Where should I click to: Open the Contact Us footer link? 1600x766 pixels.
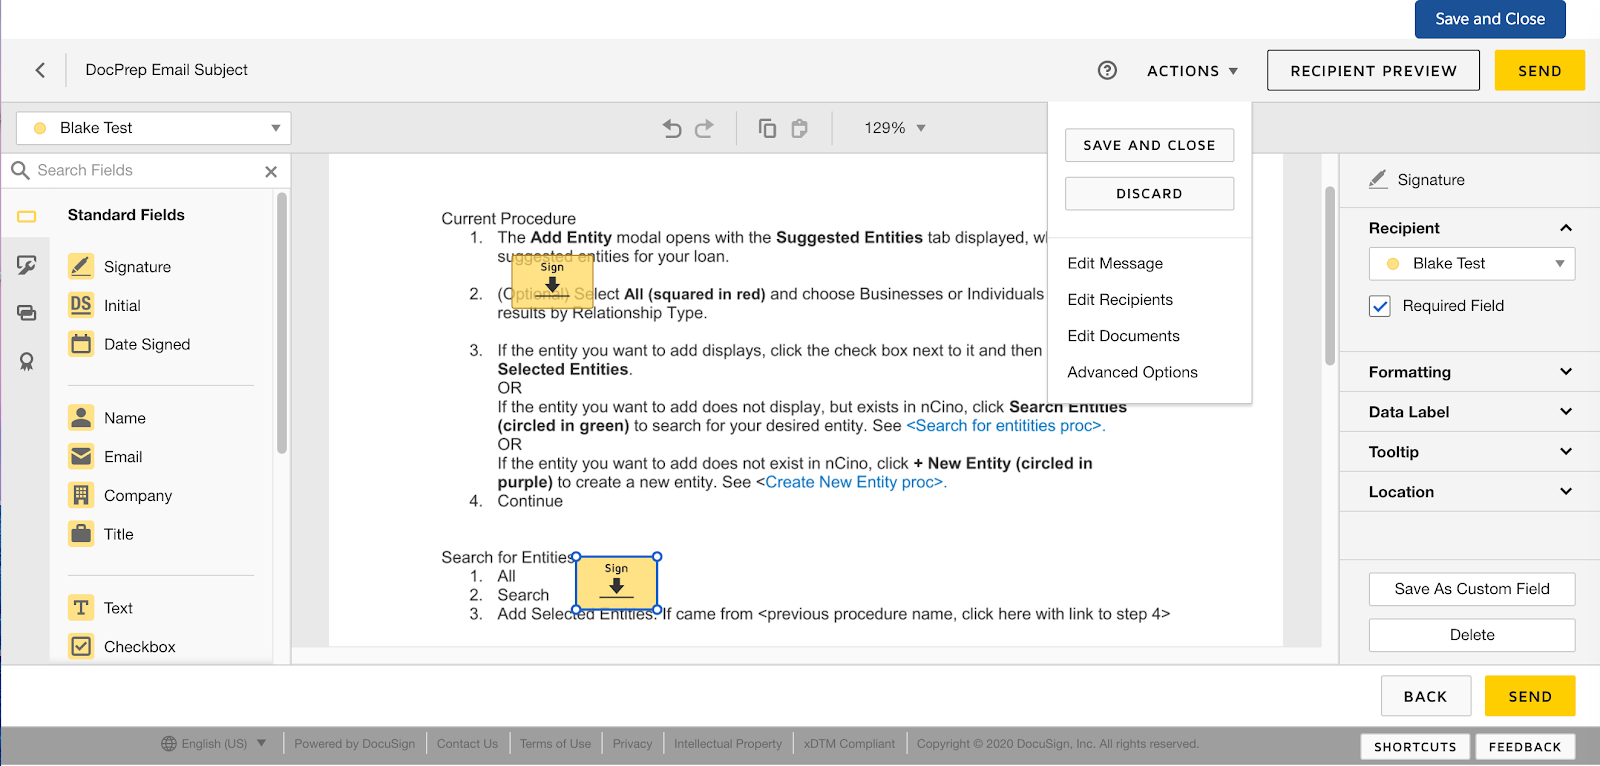pos(467,744)
